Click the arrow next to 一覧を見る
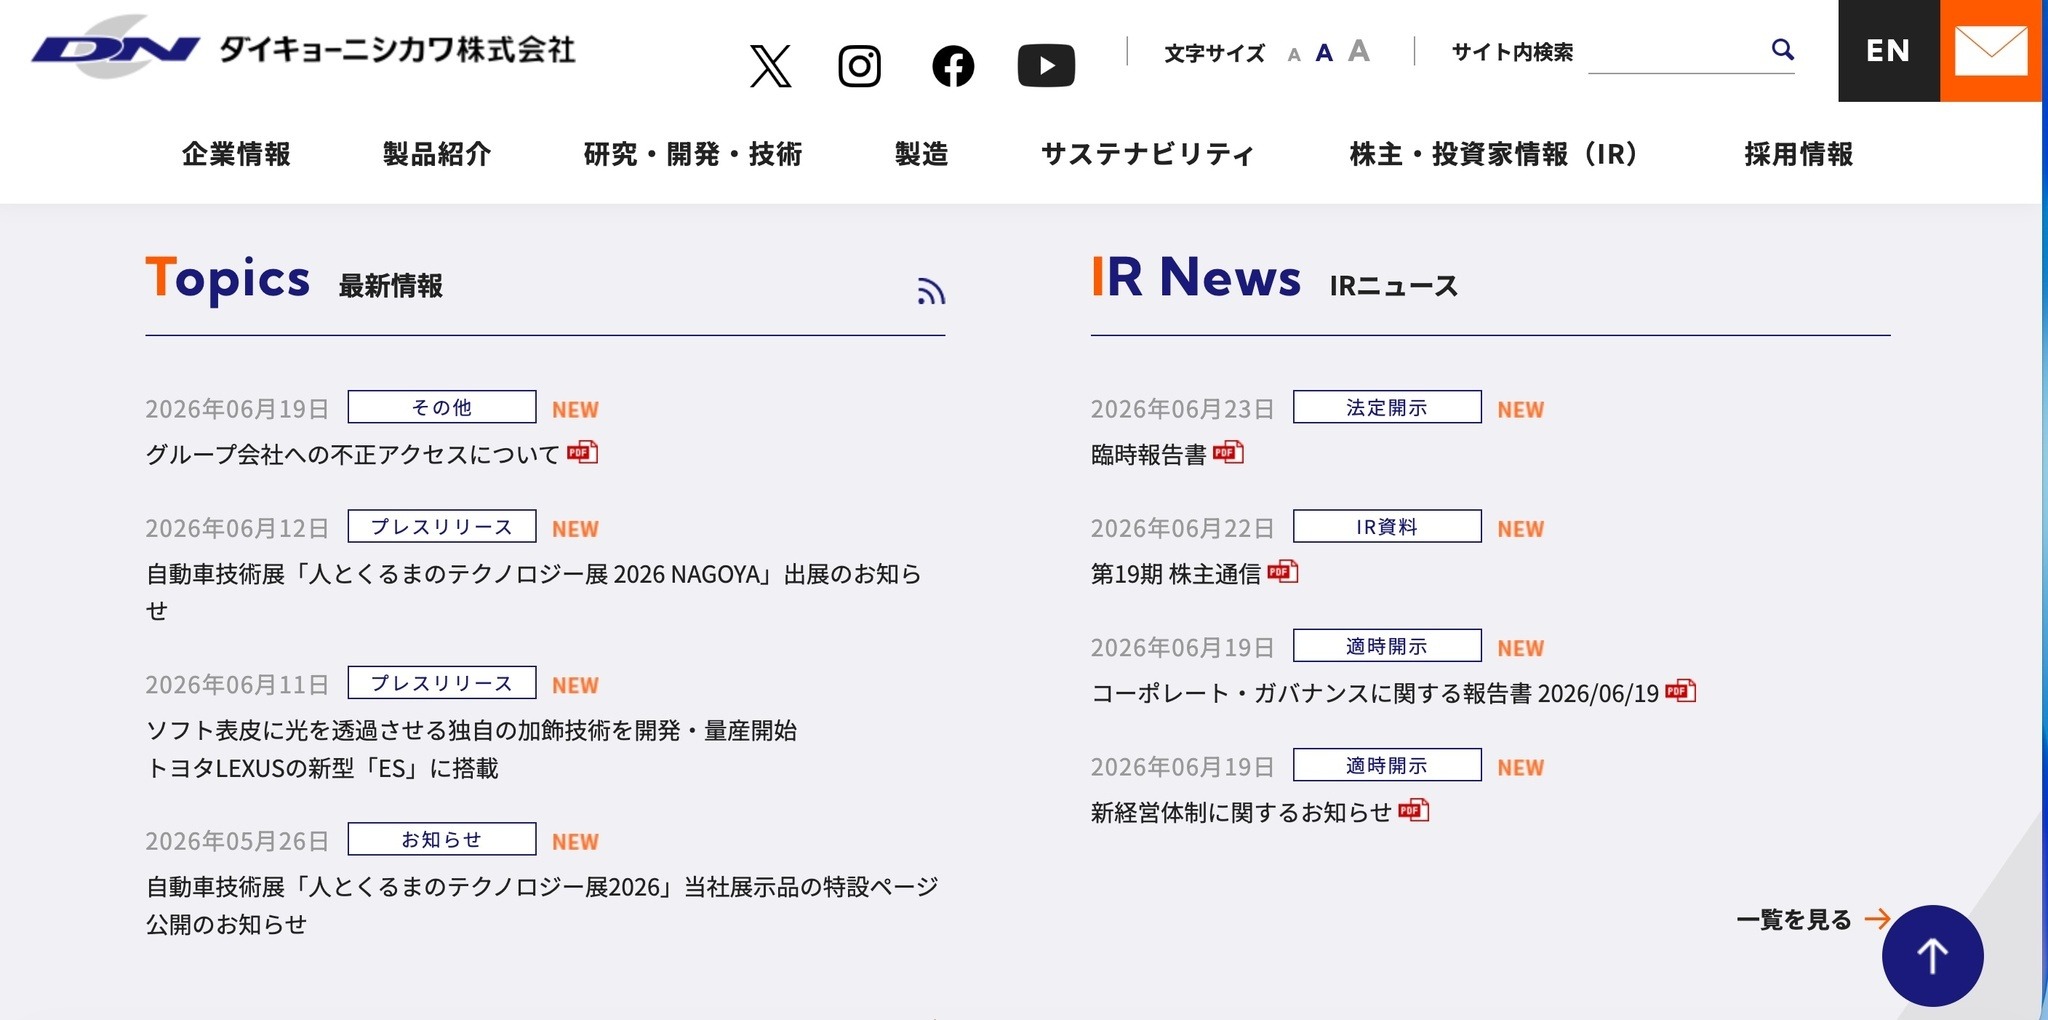Screen dimensions: 2048x1020 [x=1877, y=918]
